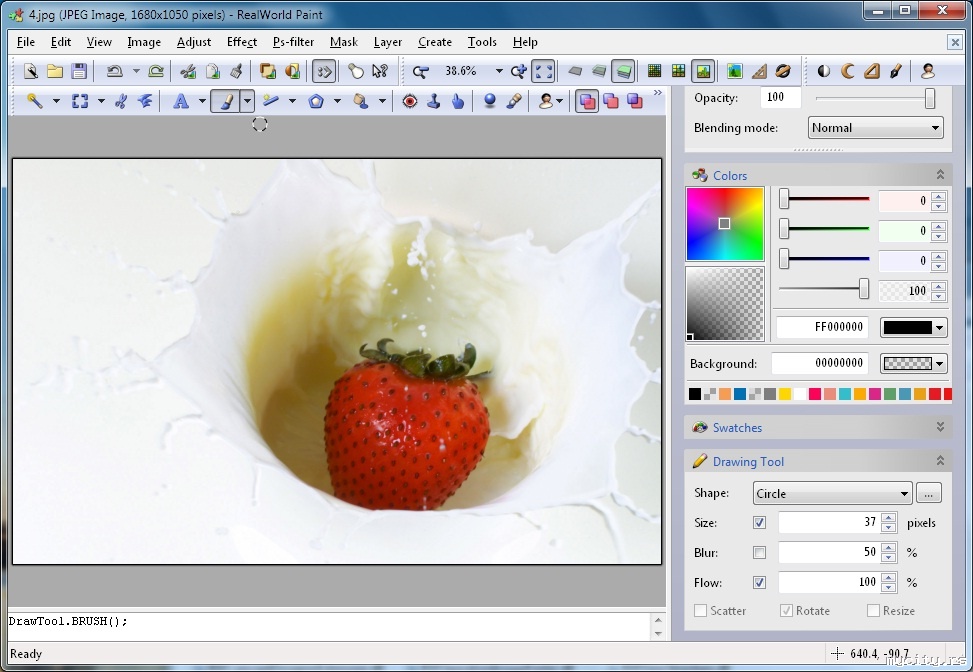Open the Layer menu
This screenshot has width=973, height=672.
tap(388, 42)
